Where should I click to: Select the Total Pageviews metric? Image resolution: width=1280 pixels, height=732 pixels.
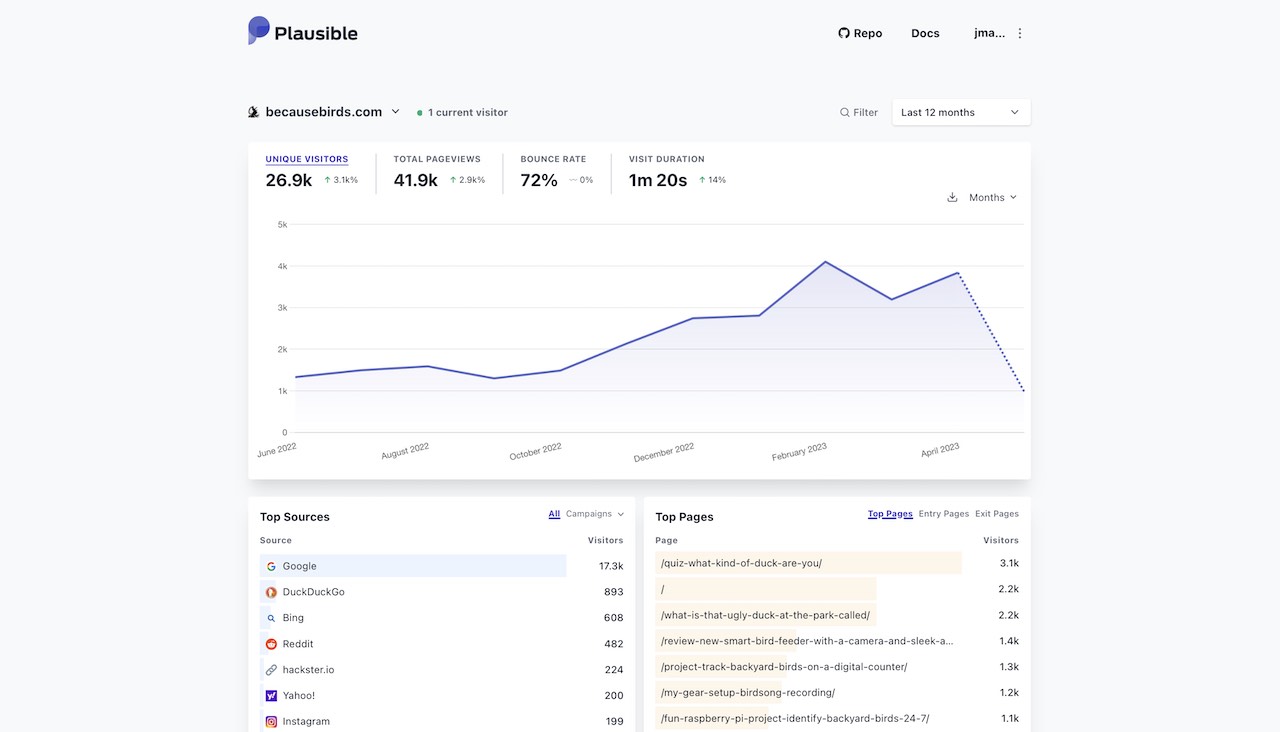[x=439, y=172]
